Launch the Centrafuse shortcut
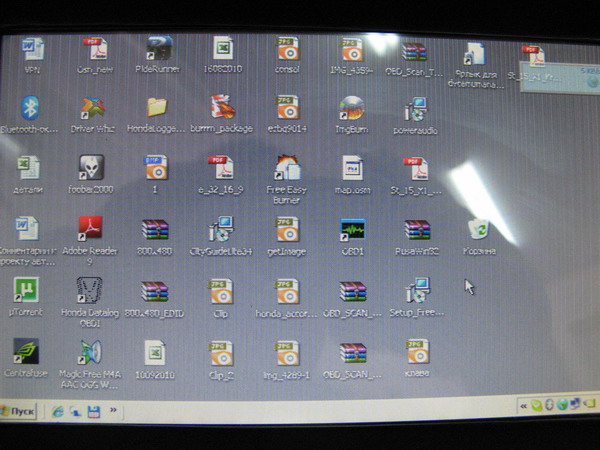600x450 pixels. coord(26,351)
